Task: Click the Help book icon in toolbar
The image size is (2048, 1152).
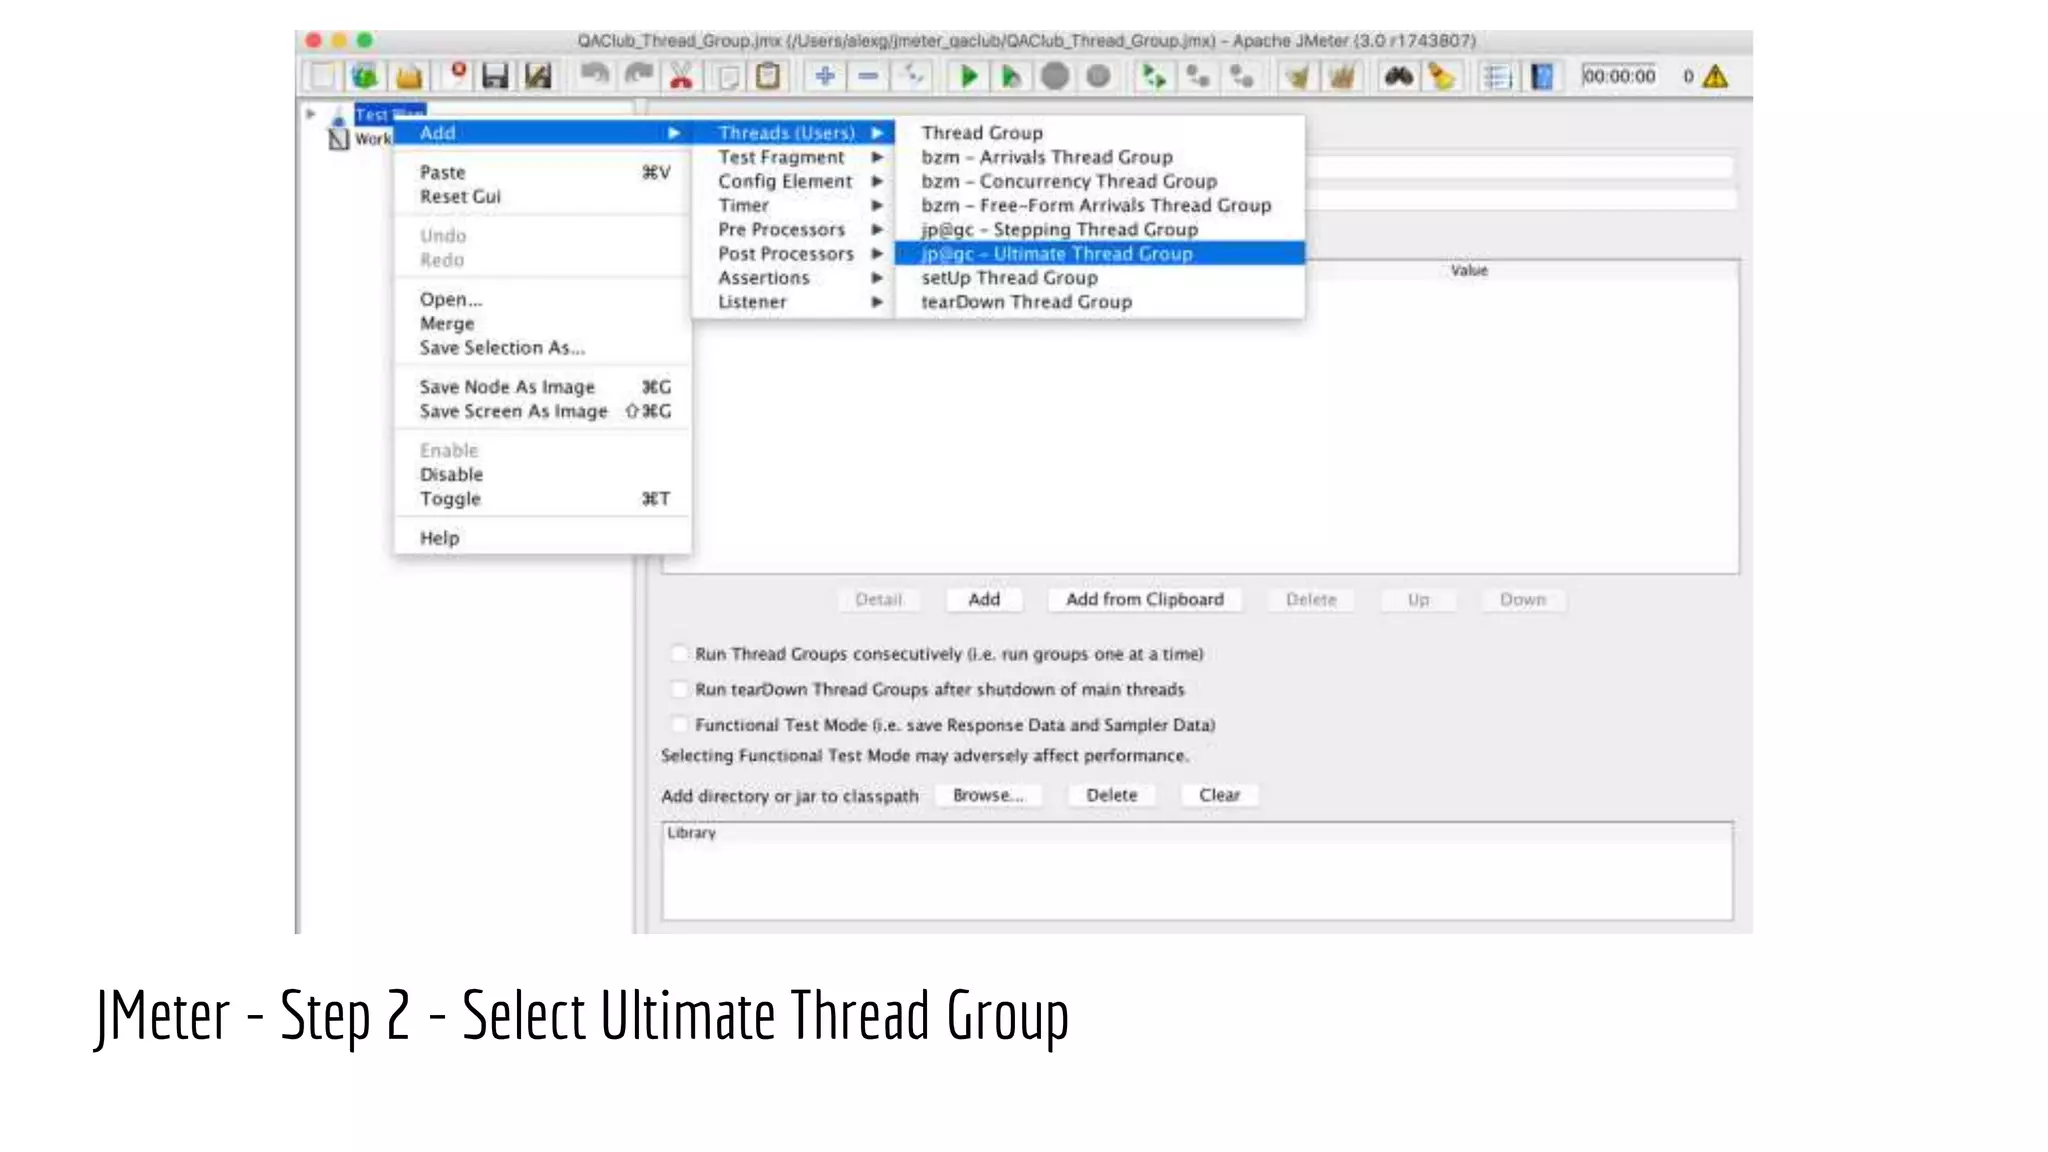Action: [1542, 76]
